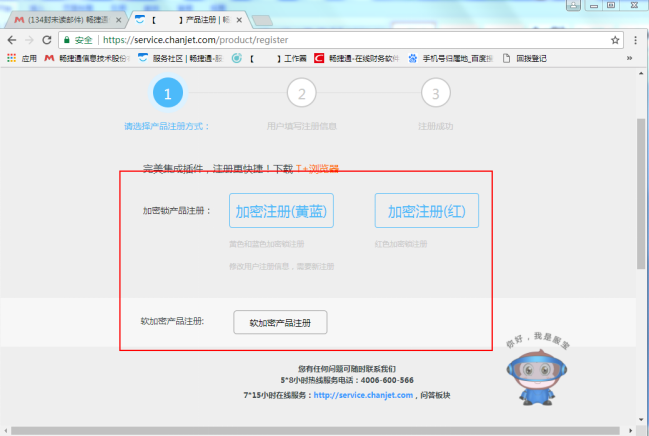
Task: Click the browser back arrow
Action: coord(11,40)
